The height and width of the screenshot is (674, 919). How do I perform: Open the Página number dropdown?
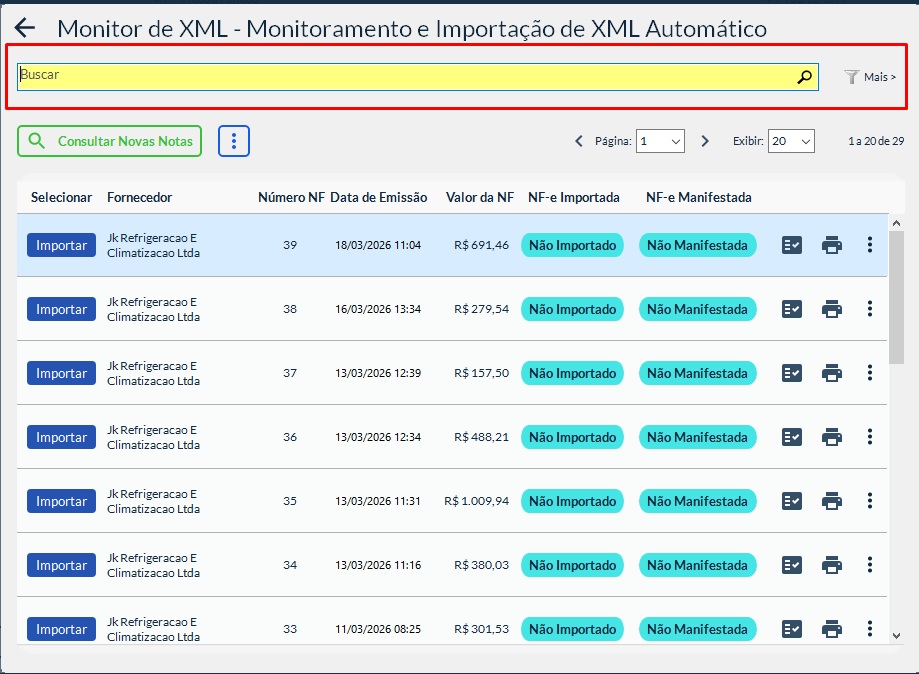660,141
